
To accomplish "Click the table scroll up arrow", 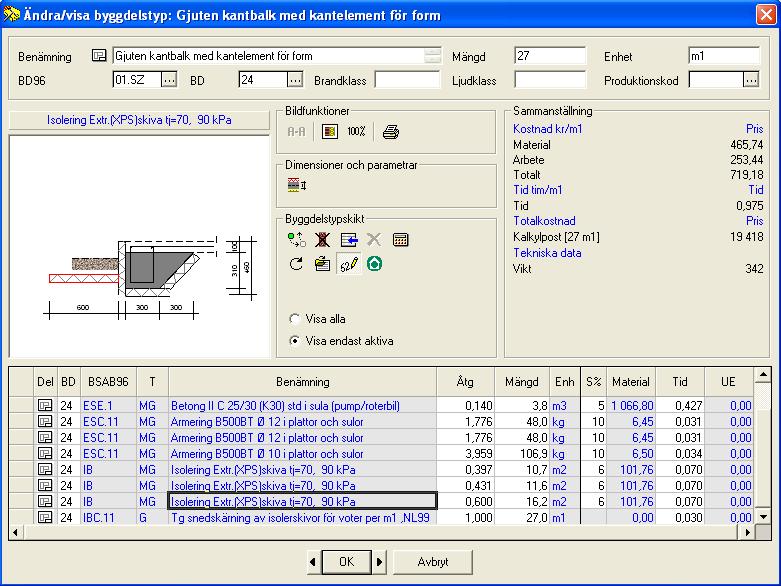I will (763, 375).
